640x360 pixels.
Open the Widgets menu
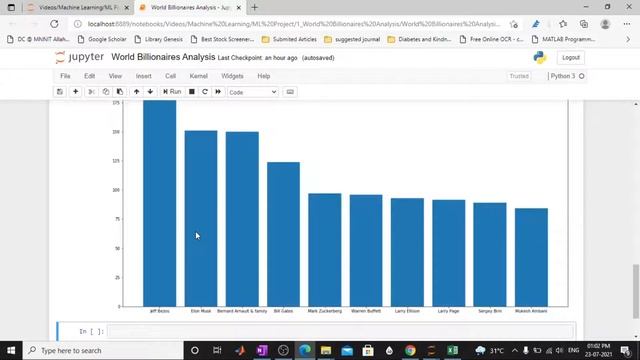232,76
